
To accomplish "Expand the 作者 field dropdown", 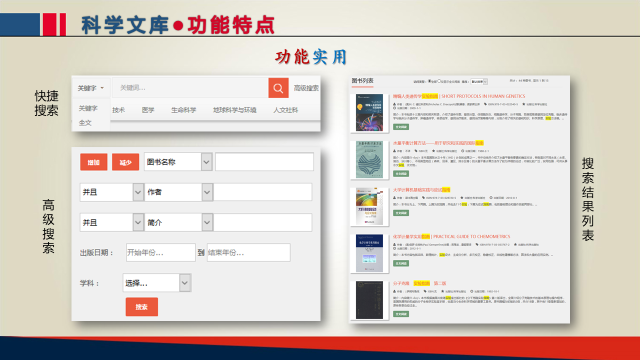I will [x=178, y=192].
